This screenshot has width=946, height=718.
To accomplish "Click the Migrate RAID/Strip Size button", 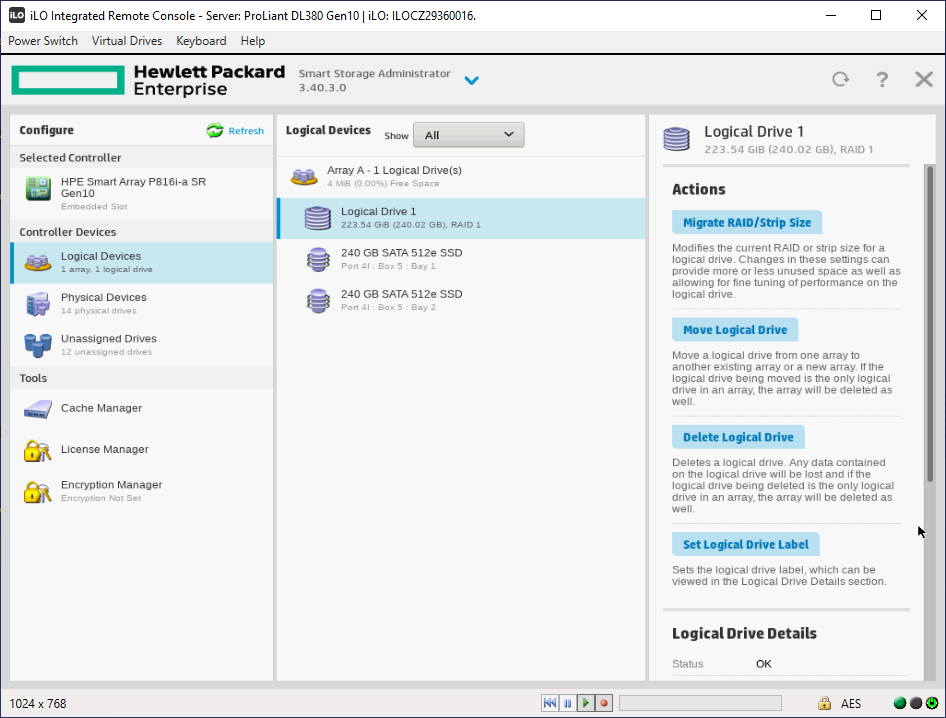I will tap(747, 223).
